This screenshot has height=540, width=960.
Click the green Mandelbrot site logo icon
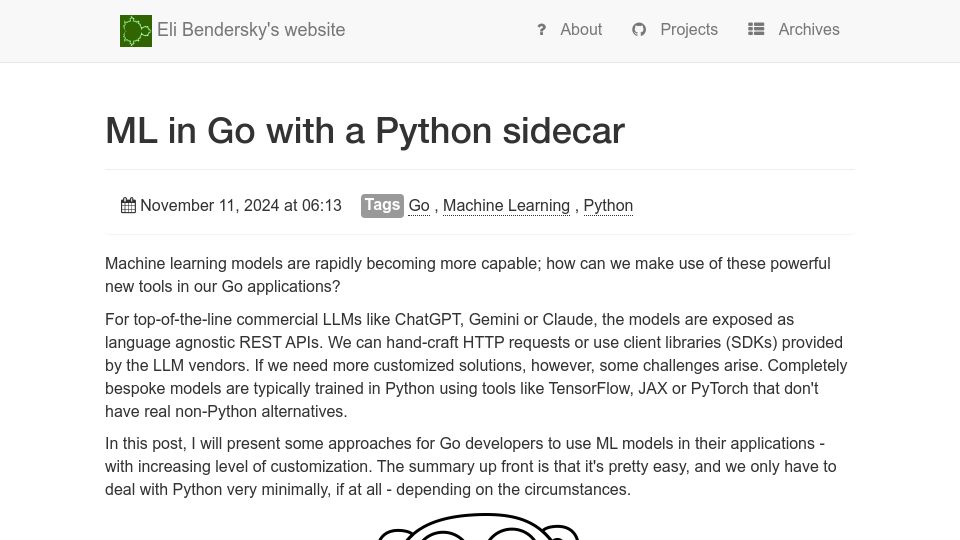tap(136, 31)
